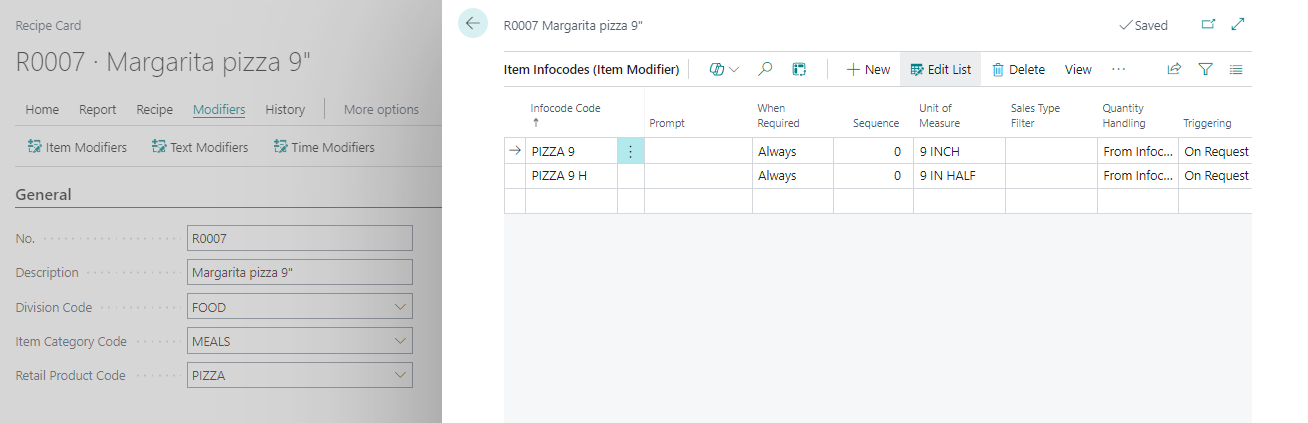Expand page to full width icon
The image size is (1308, 423).
pos(1238,25)
